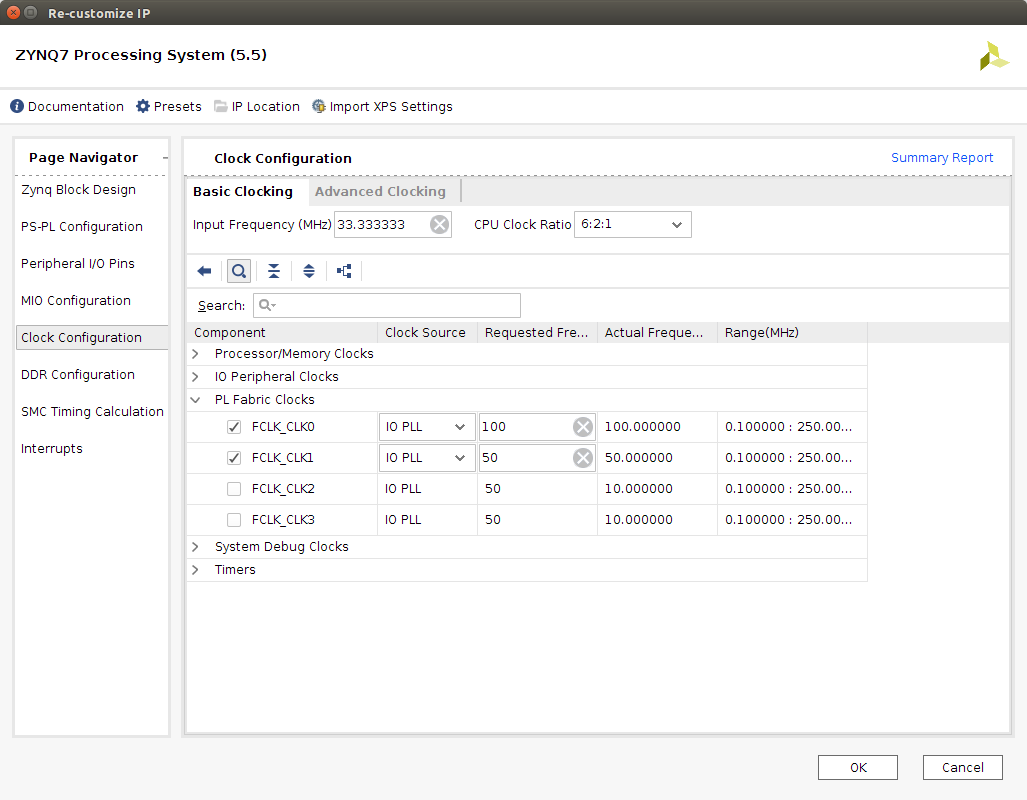The height and width of the screenshot is (800, 1027).
Task: Click the Actual Frequency column header
Action: point(657,333)
